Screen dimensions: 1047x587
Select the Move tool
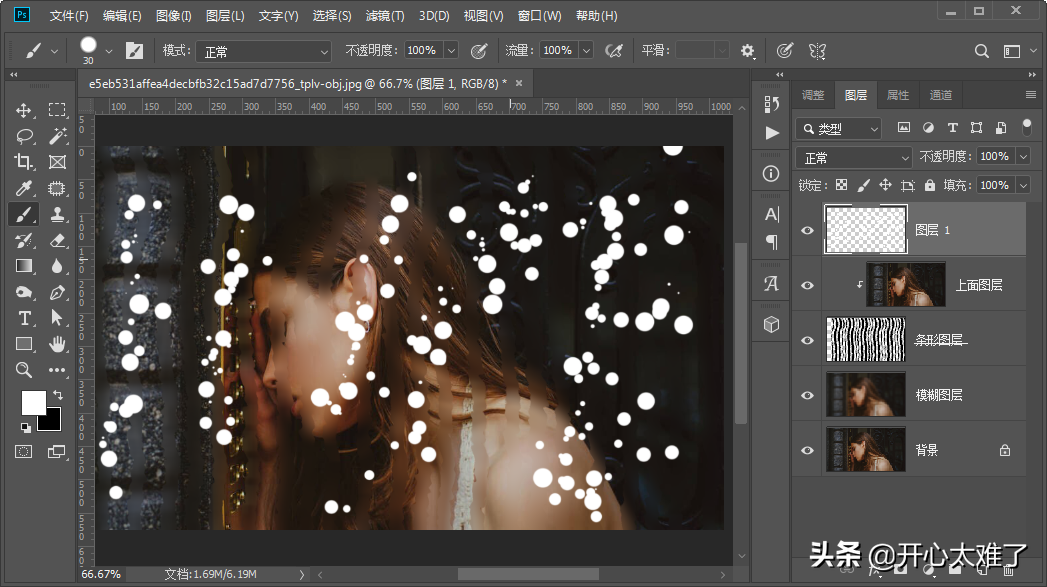(24, 110)
